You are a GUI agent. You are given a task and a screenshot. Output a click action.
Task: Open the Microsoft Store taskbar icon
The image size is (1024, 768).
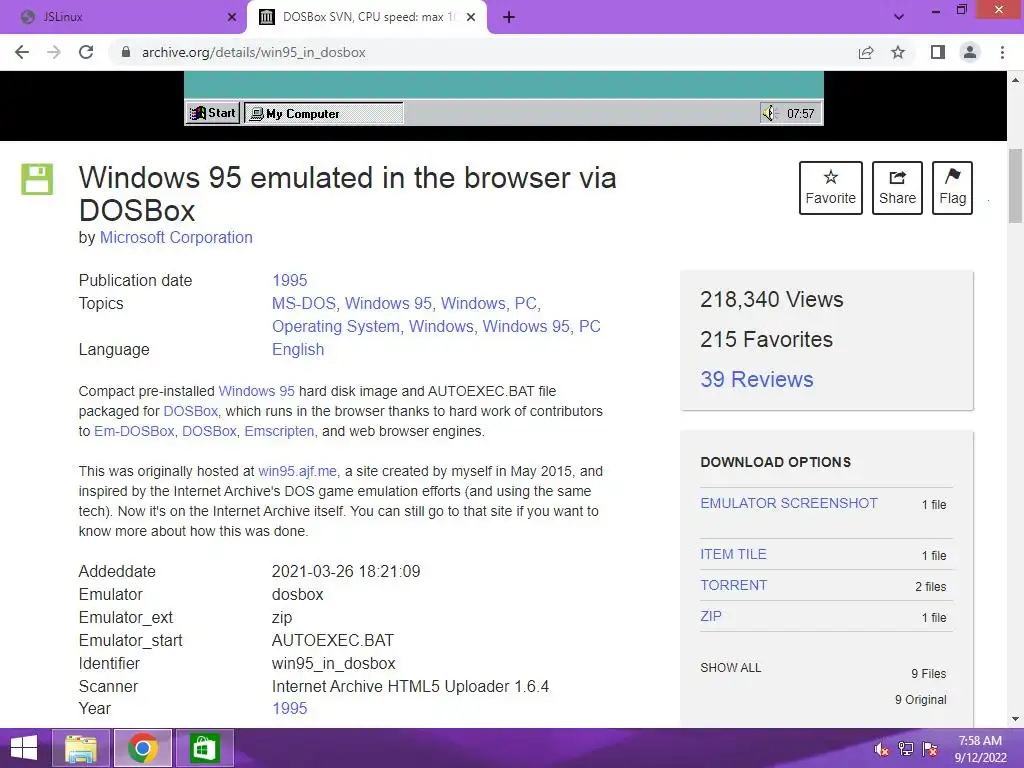coord(204,748)
